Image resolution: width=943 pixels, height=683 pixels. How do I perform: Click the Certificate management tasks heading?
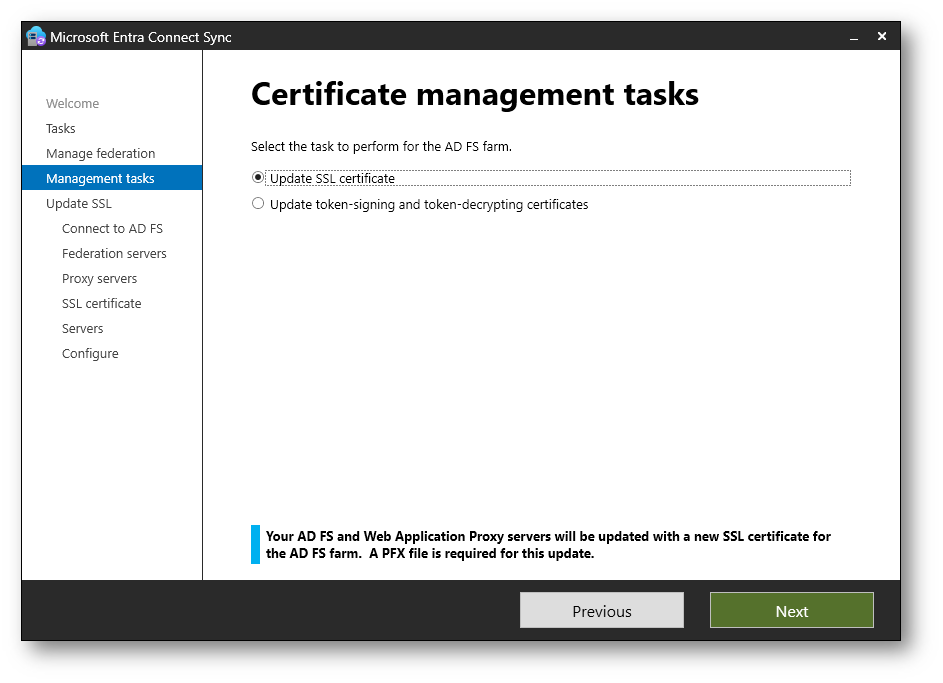click(x=474, y=95)
